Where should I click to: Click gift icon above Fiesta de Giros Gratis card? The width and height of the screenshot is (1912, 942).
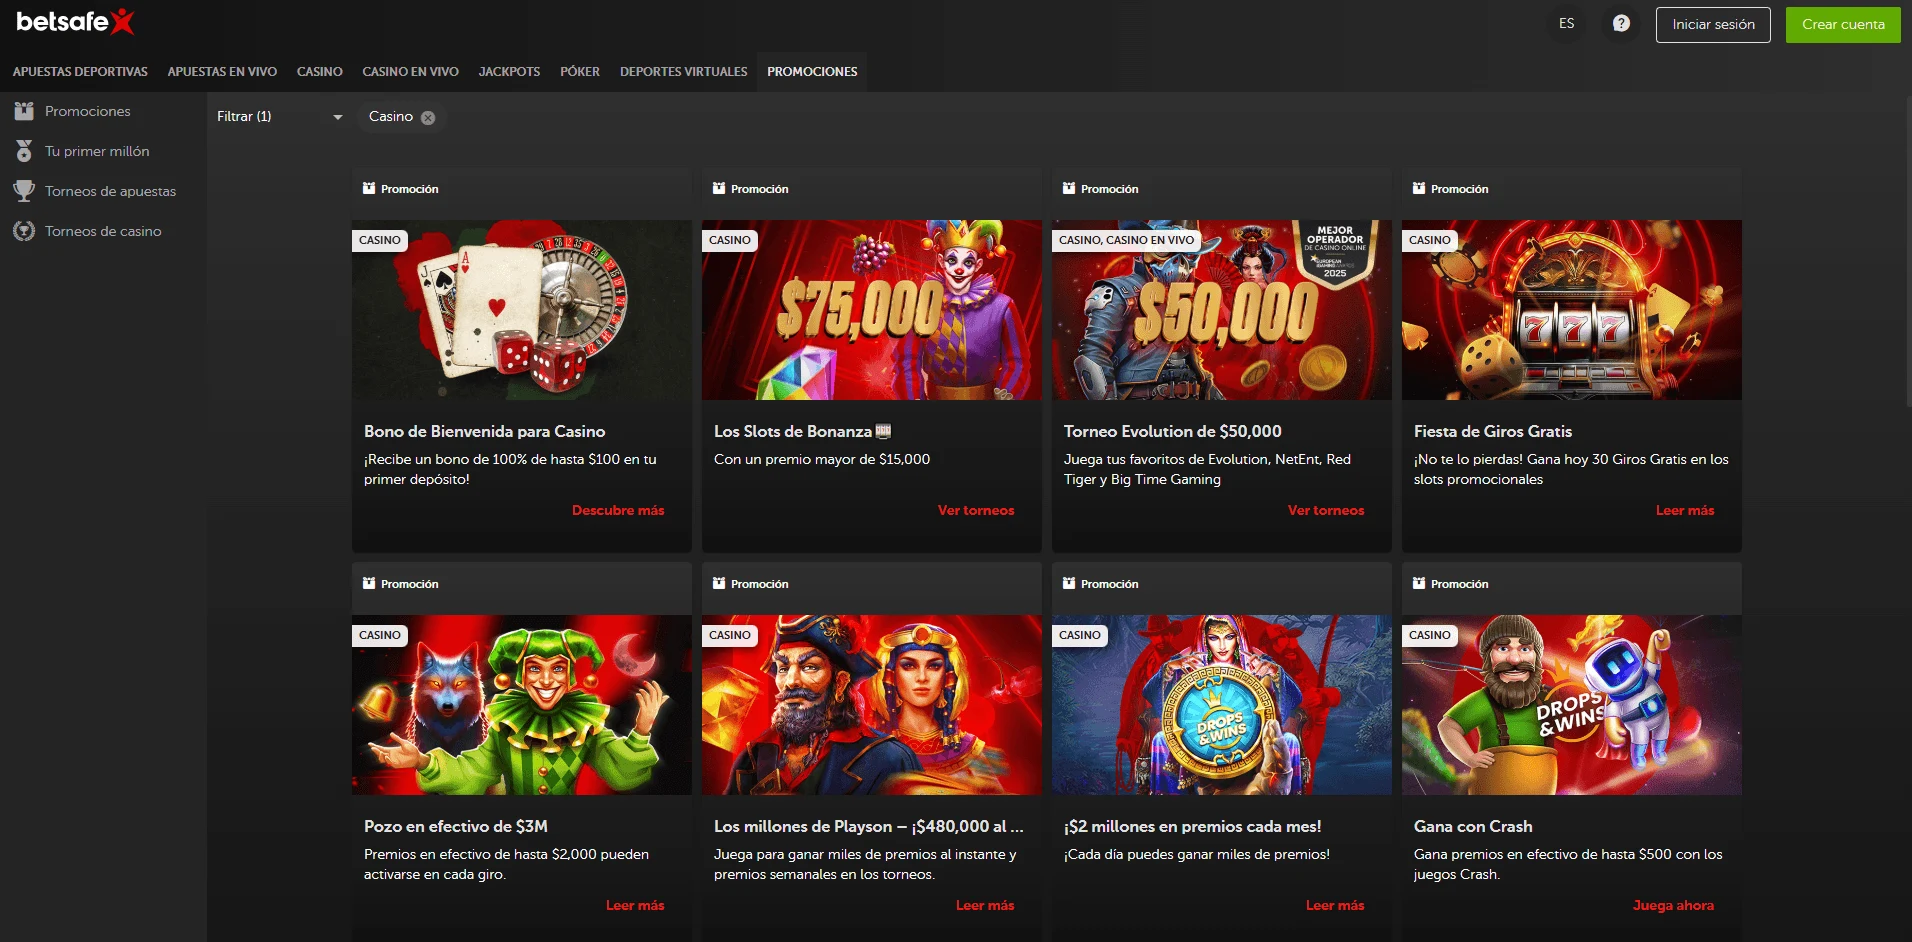[x=1419, y=188]
